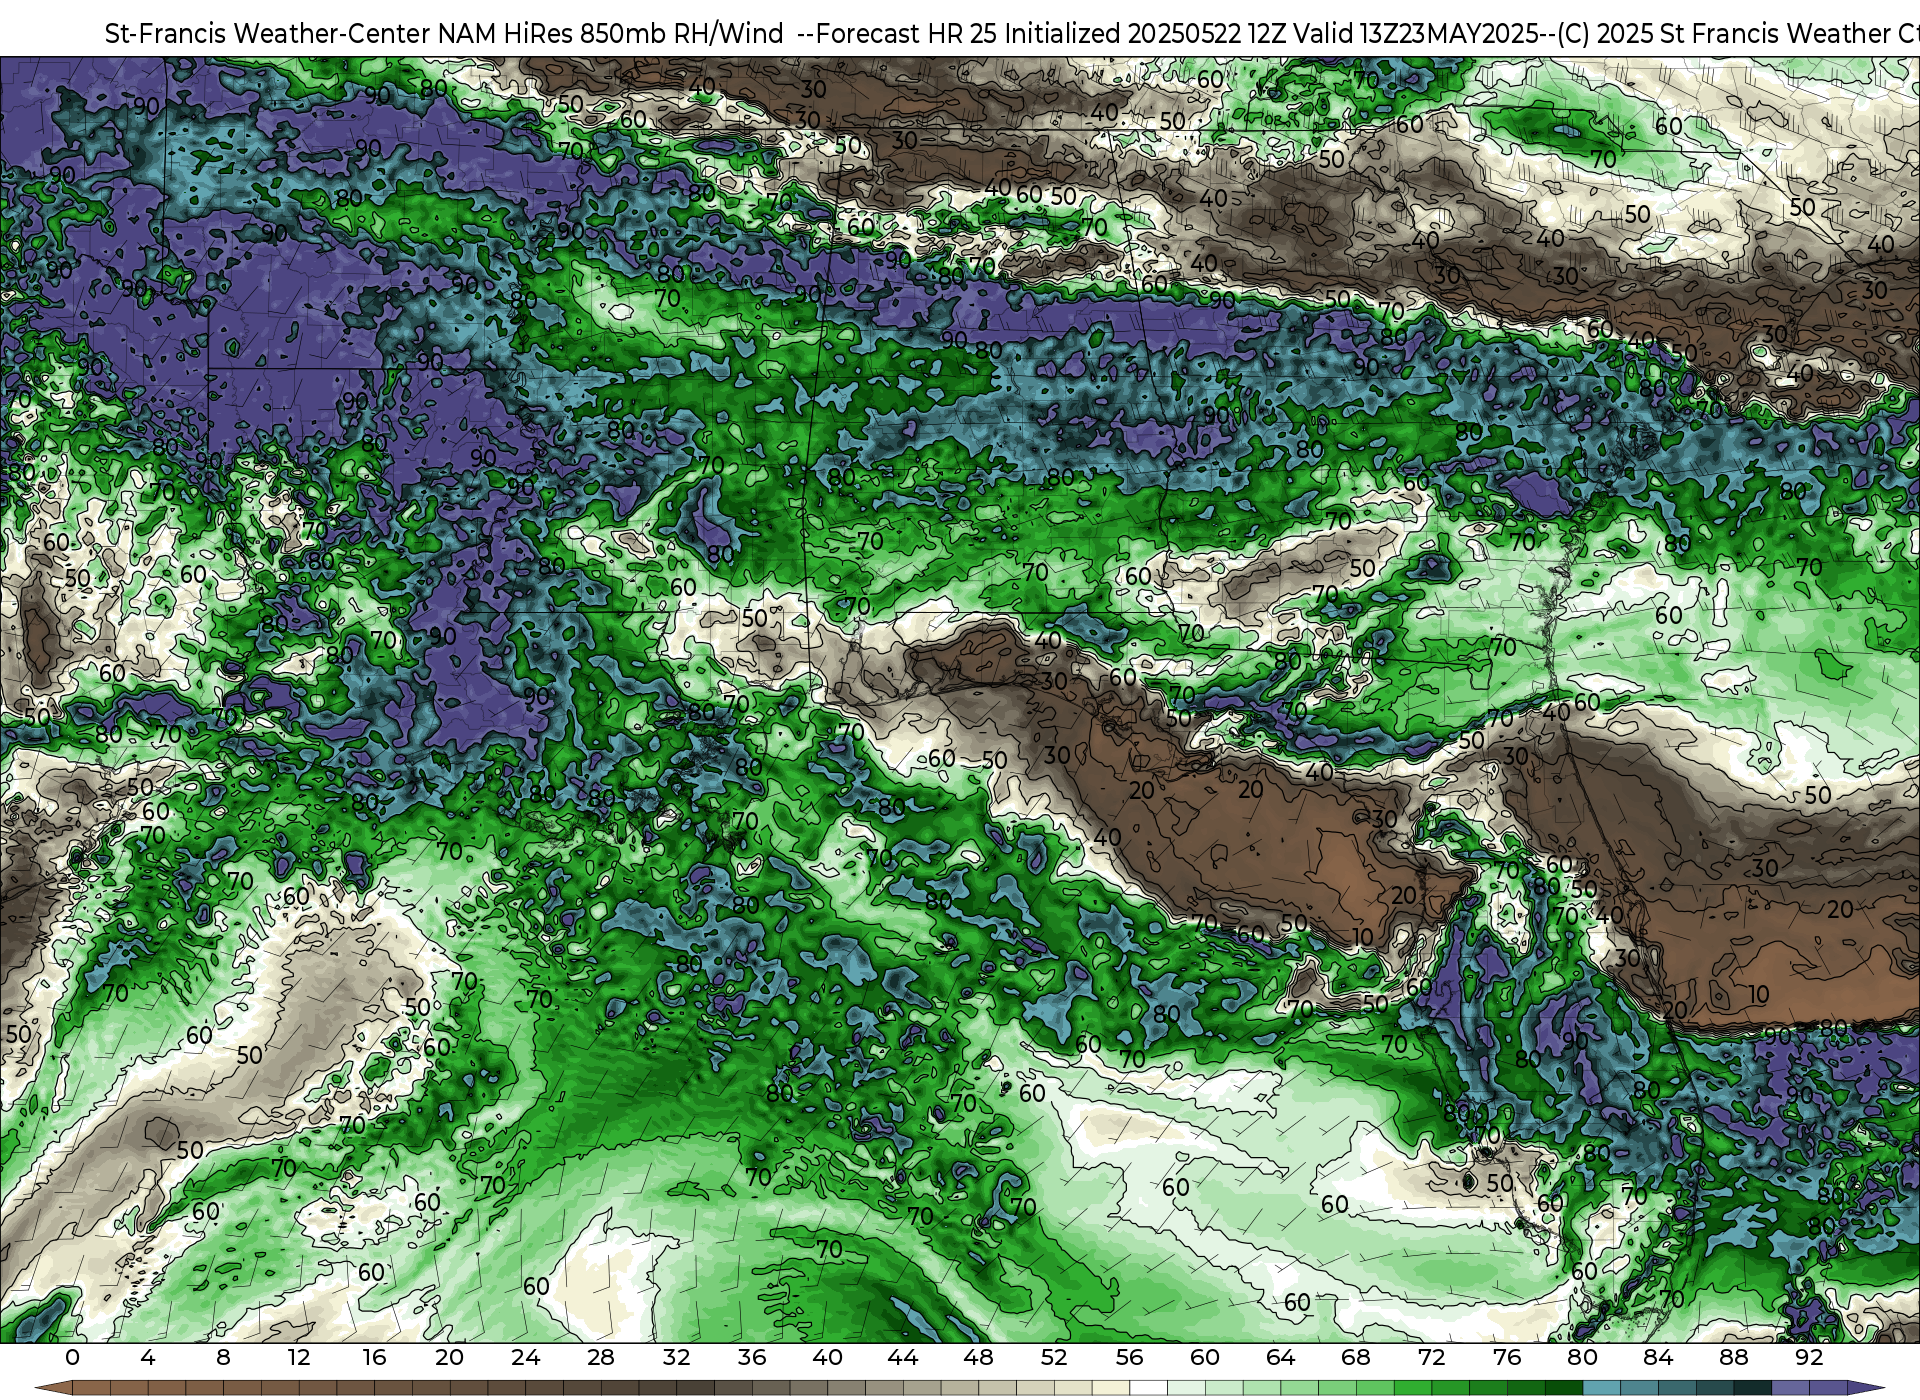Click the color scale label '4'
Viewport: 1920px width, 1400px height.
[148, 1357]
